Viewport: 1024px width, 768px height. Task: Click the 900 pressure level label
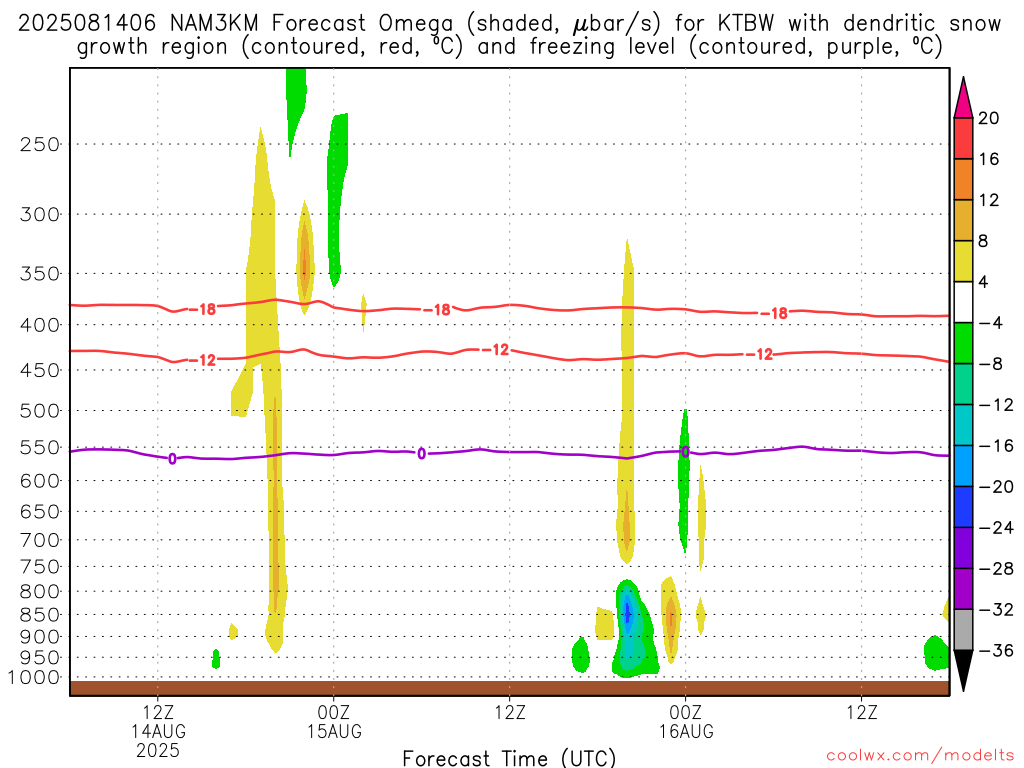coord(40,637)
